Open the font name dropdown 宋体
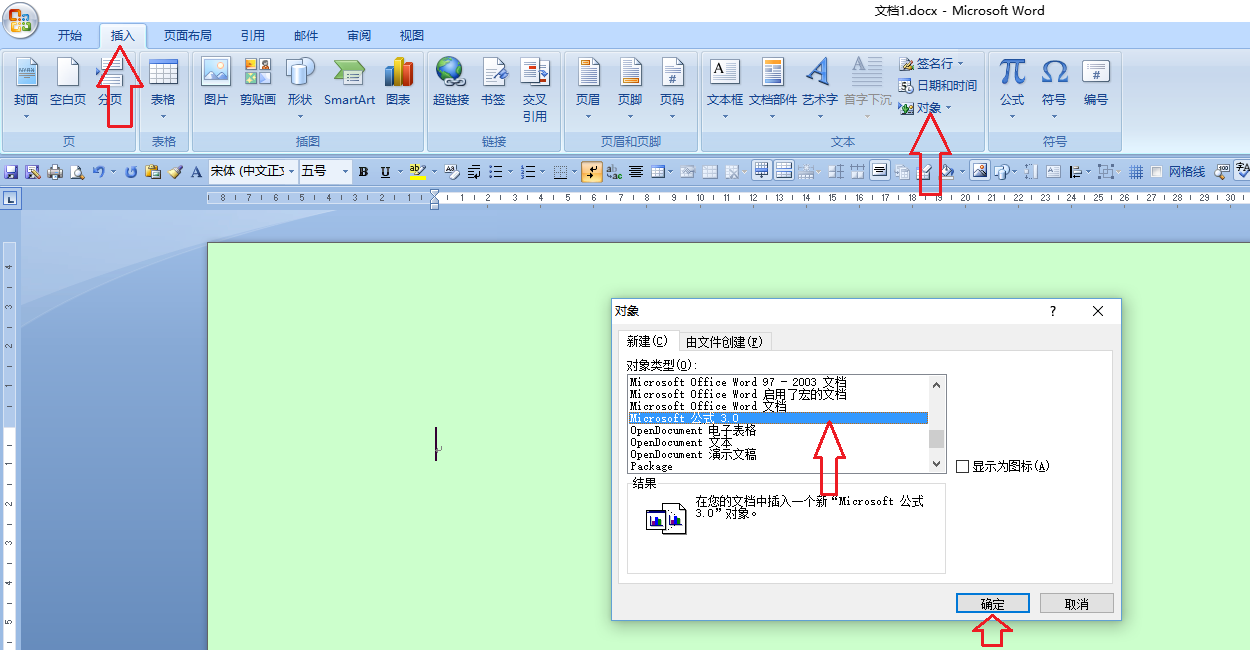The width and height of the screenshot is (1250, 650). point(292,172)
